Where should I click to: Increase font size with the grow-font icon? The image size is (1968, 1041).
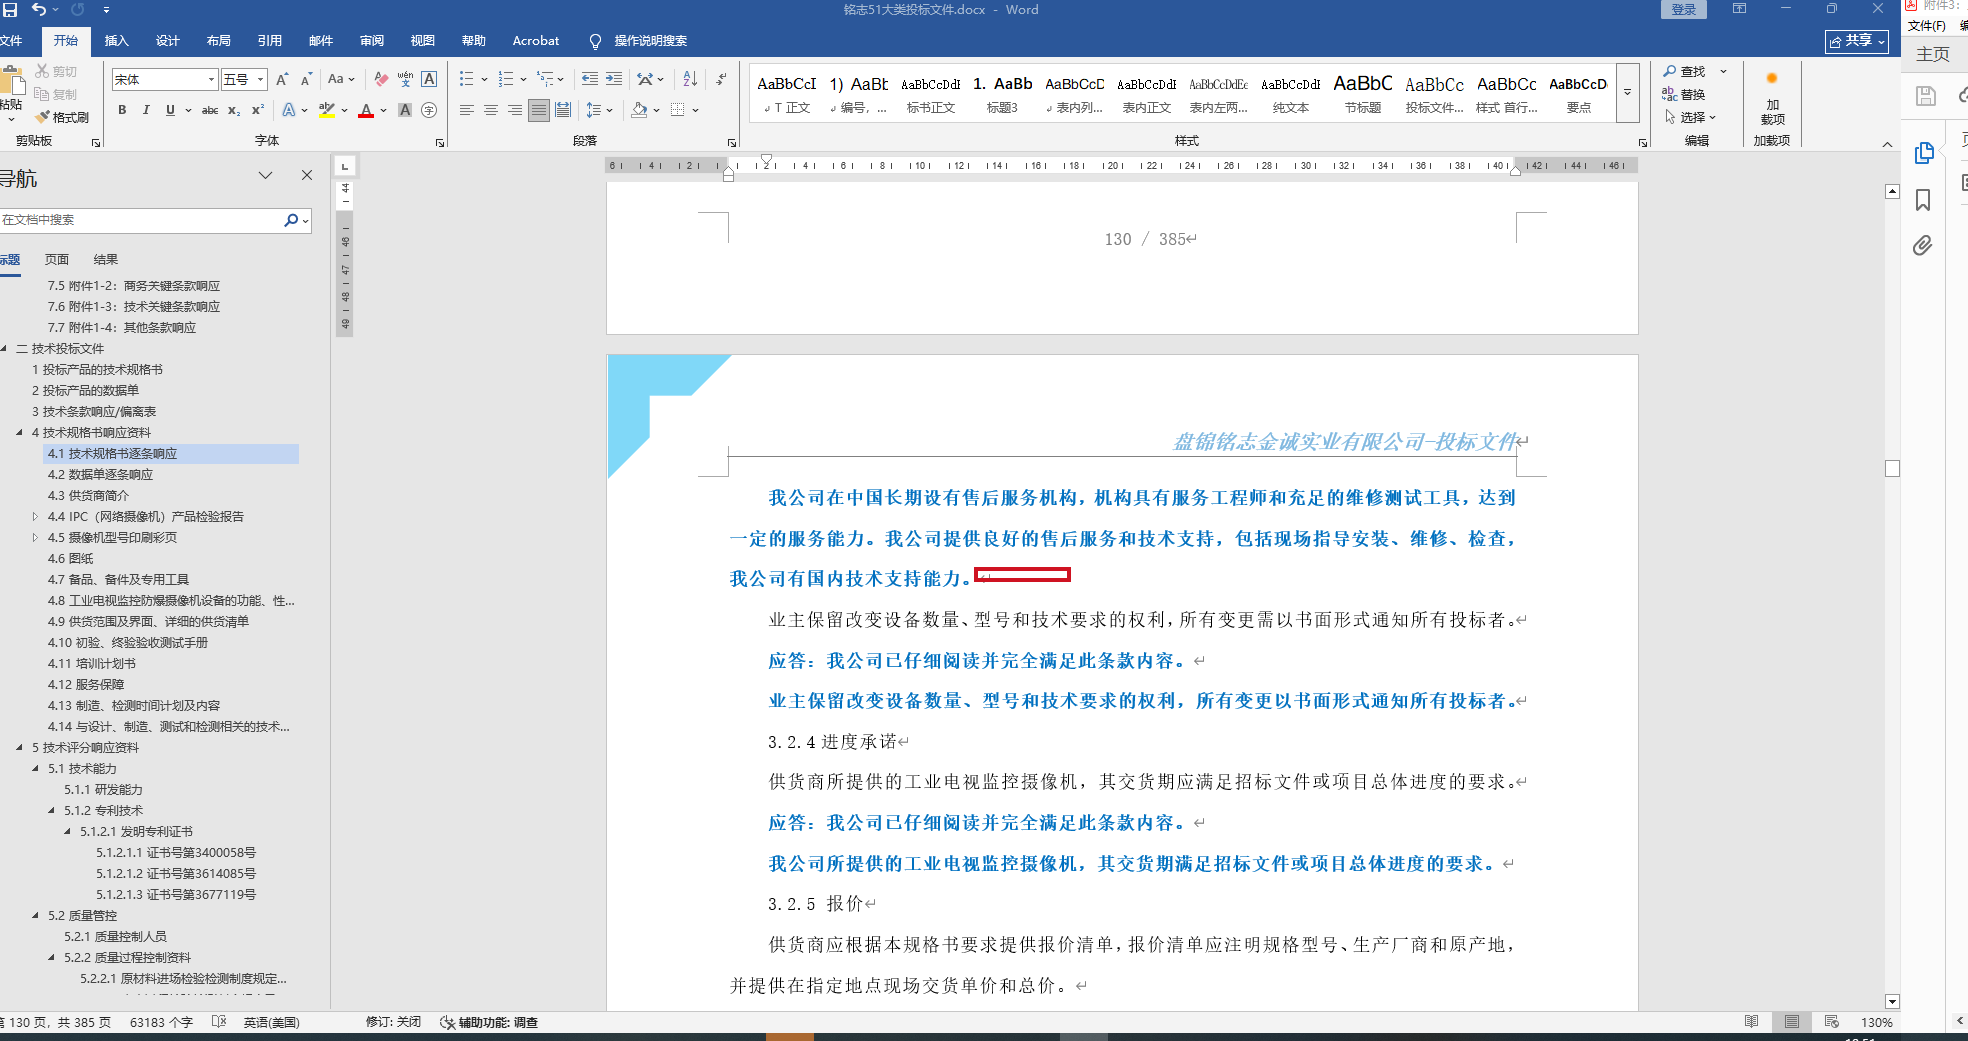click(x=282, y=79)
